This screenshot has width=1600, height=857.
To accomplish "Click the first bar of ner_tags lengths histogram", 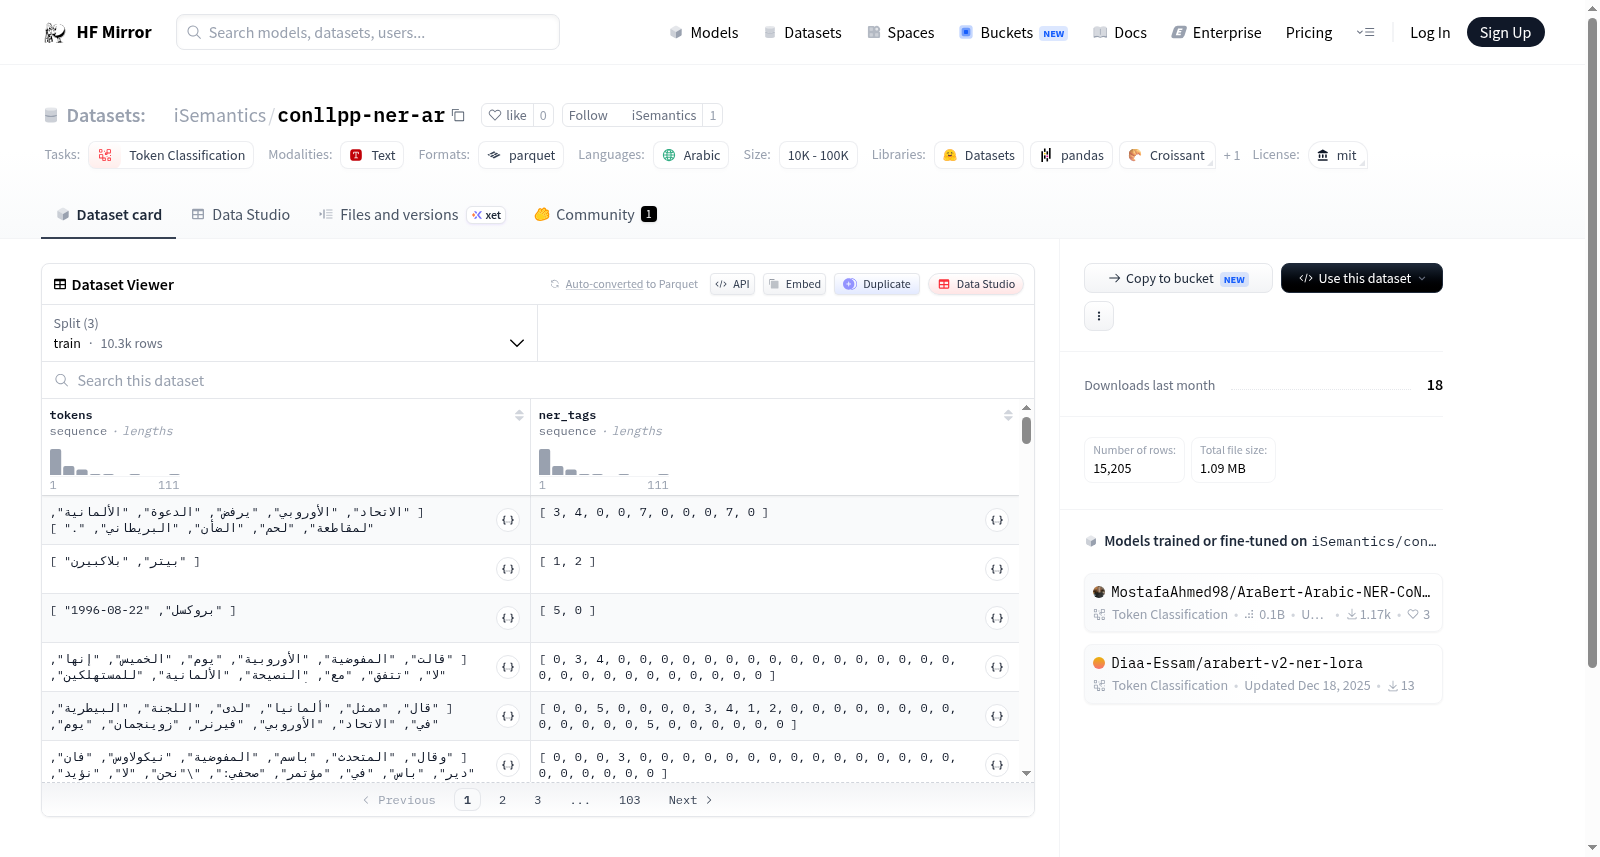I will point(545,462).
